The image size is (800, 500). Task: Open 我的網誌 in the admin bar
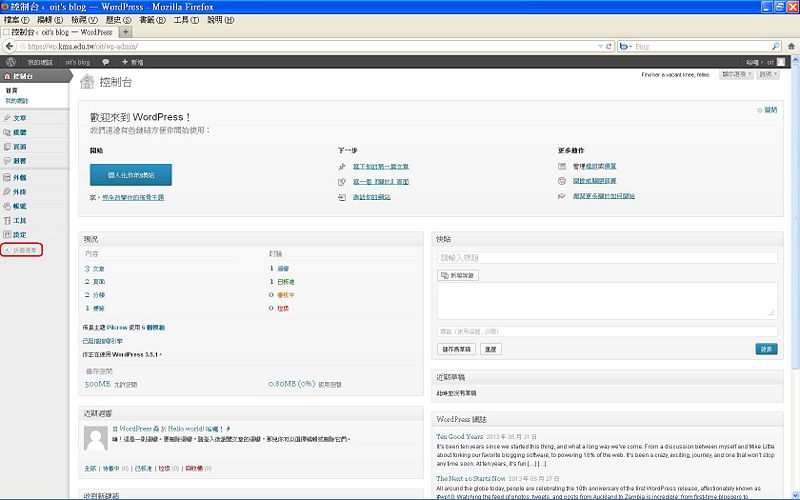pyautogui.click(x=40, y=62)
